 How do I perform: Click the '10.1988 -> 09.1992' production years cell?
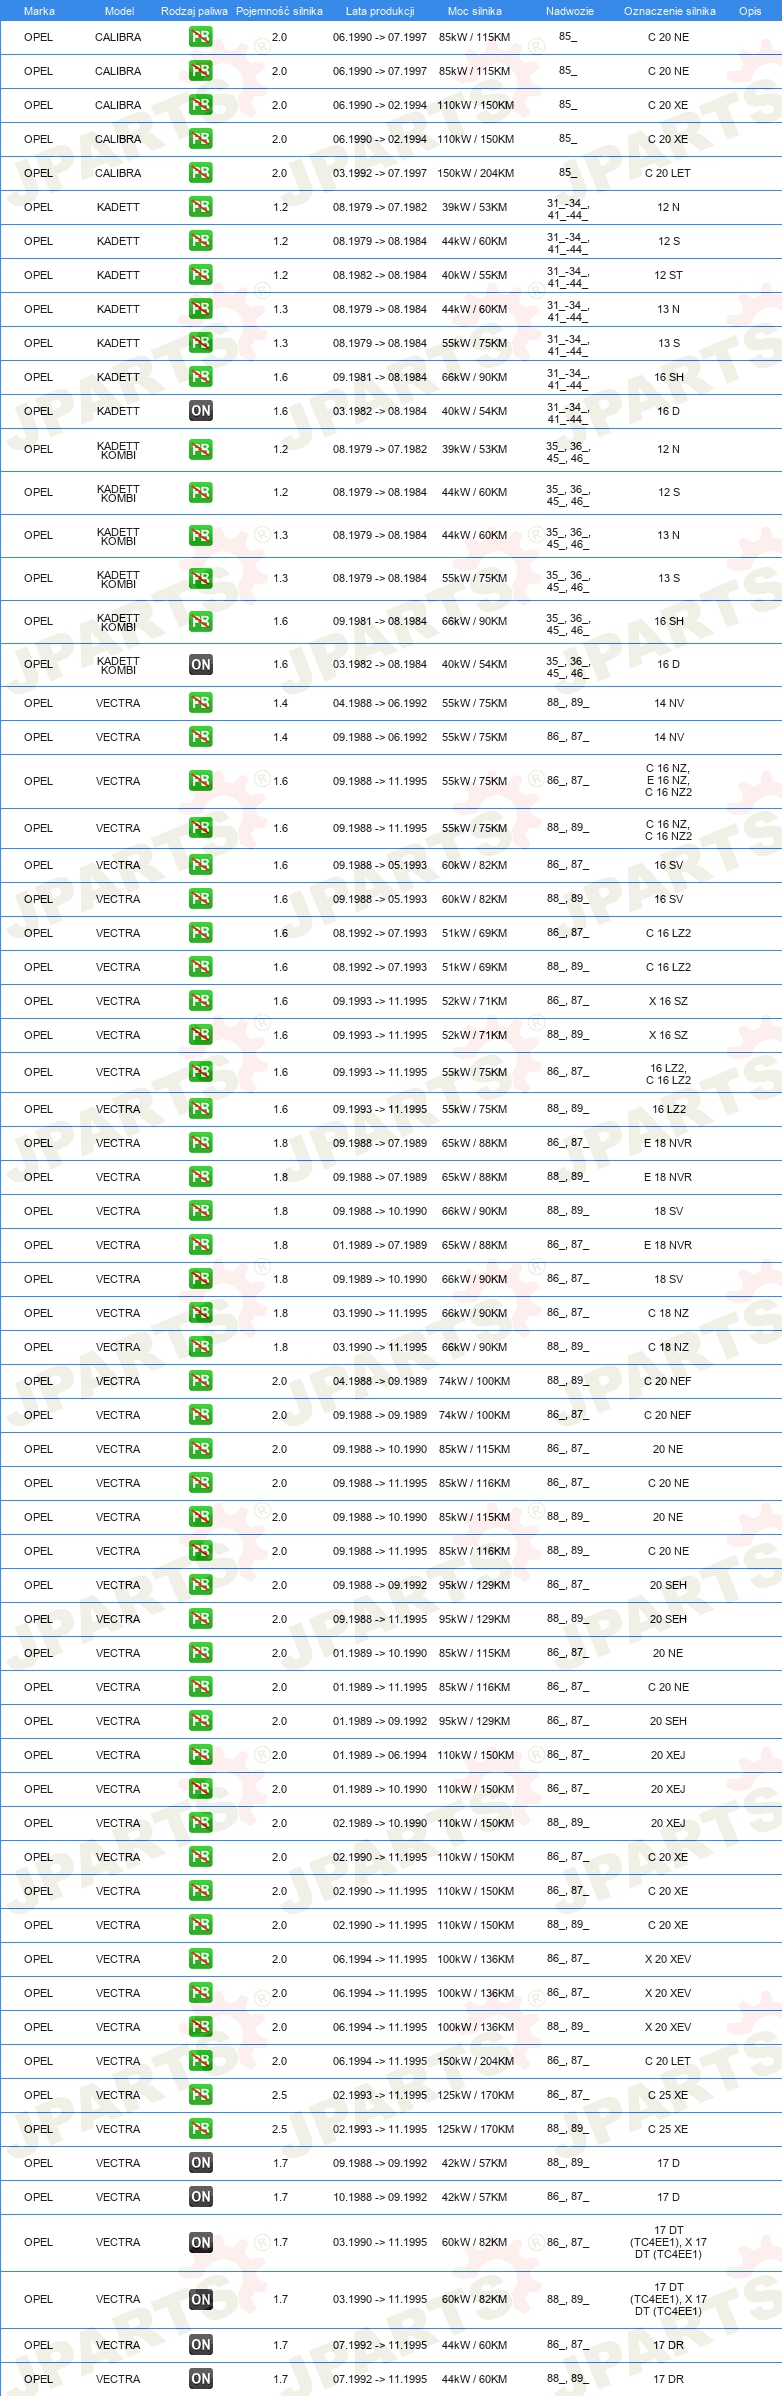(380, 2197)
